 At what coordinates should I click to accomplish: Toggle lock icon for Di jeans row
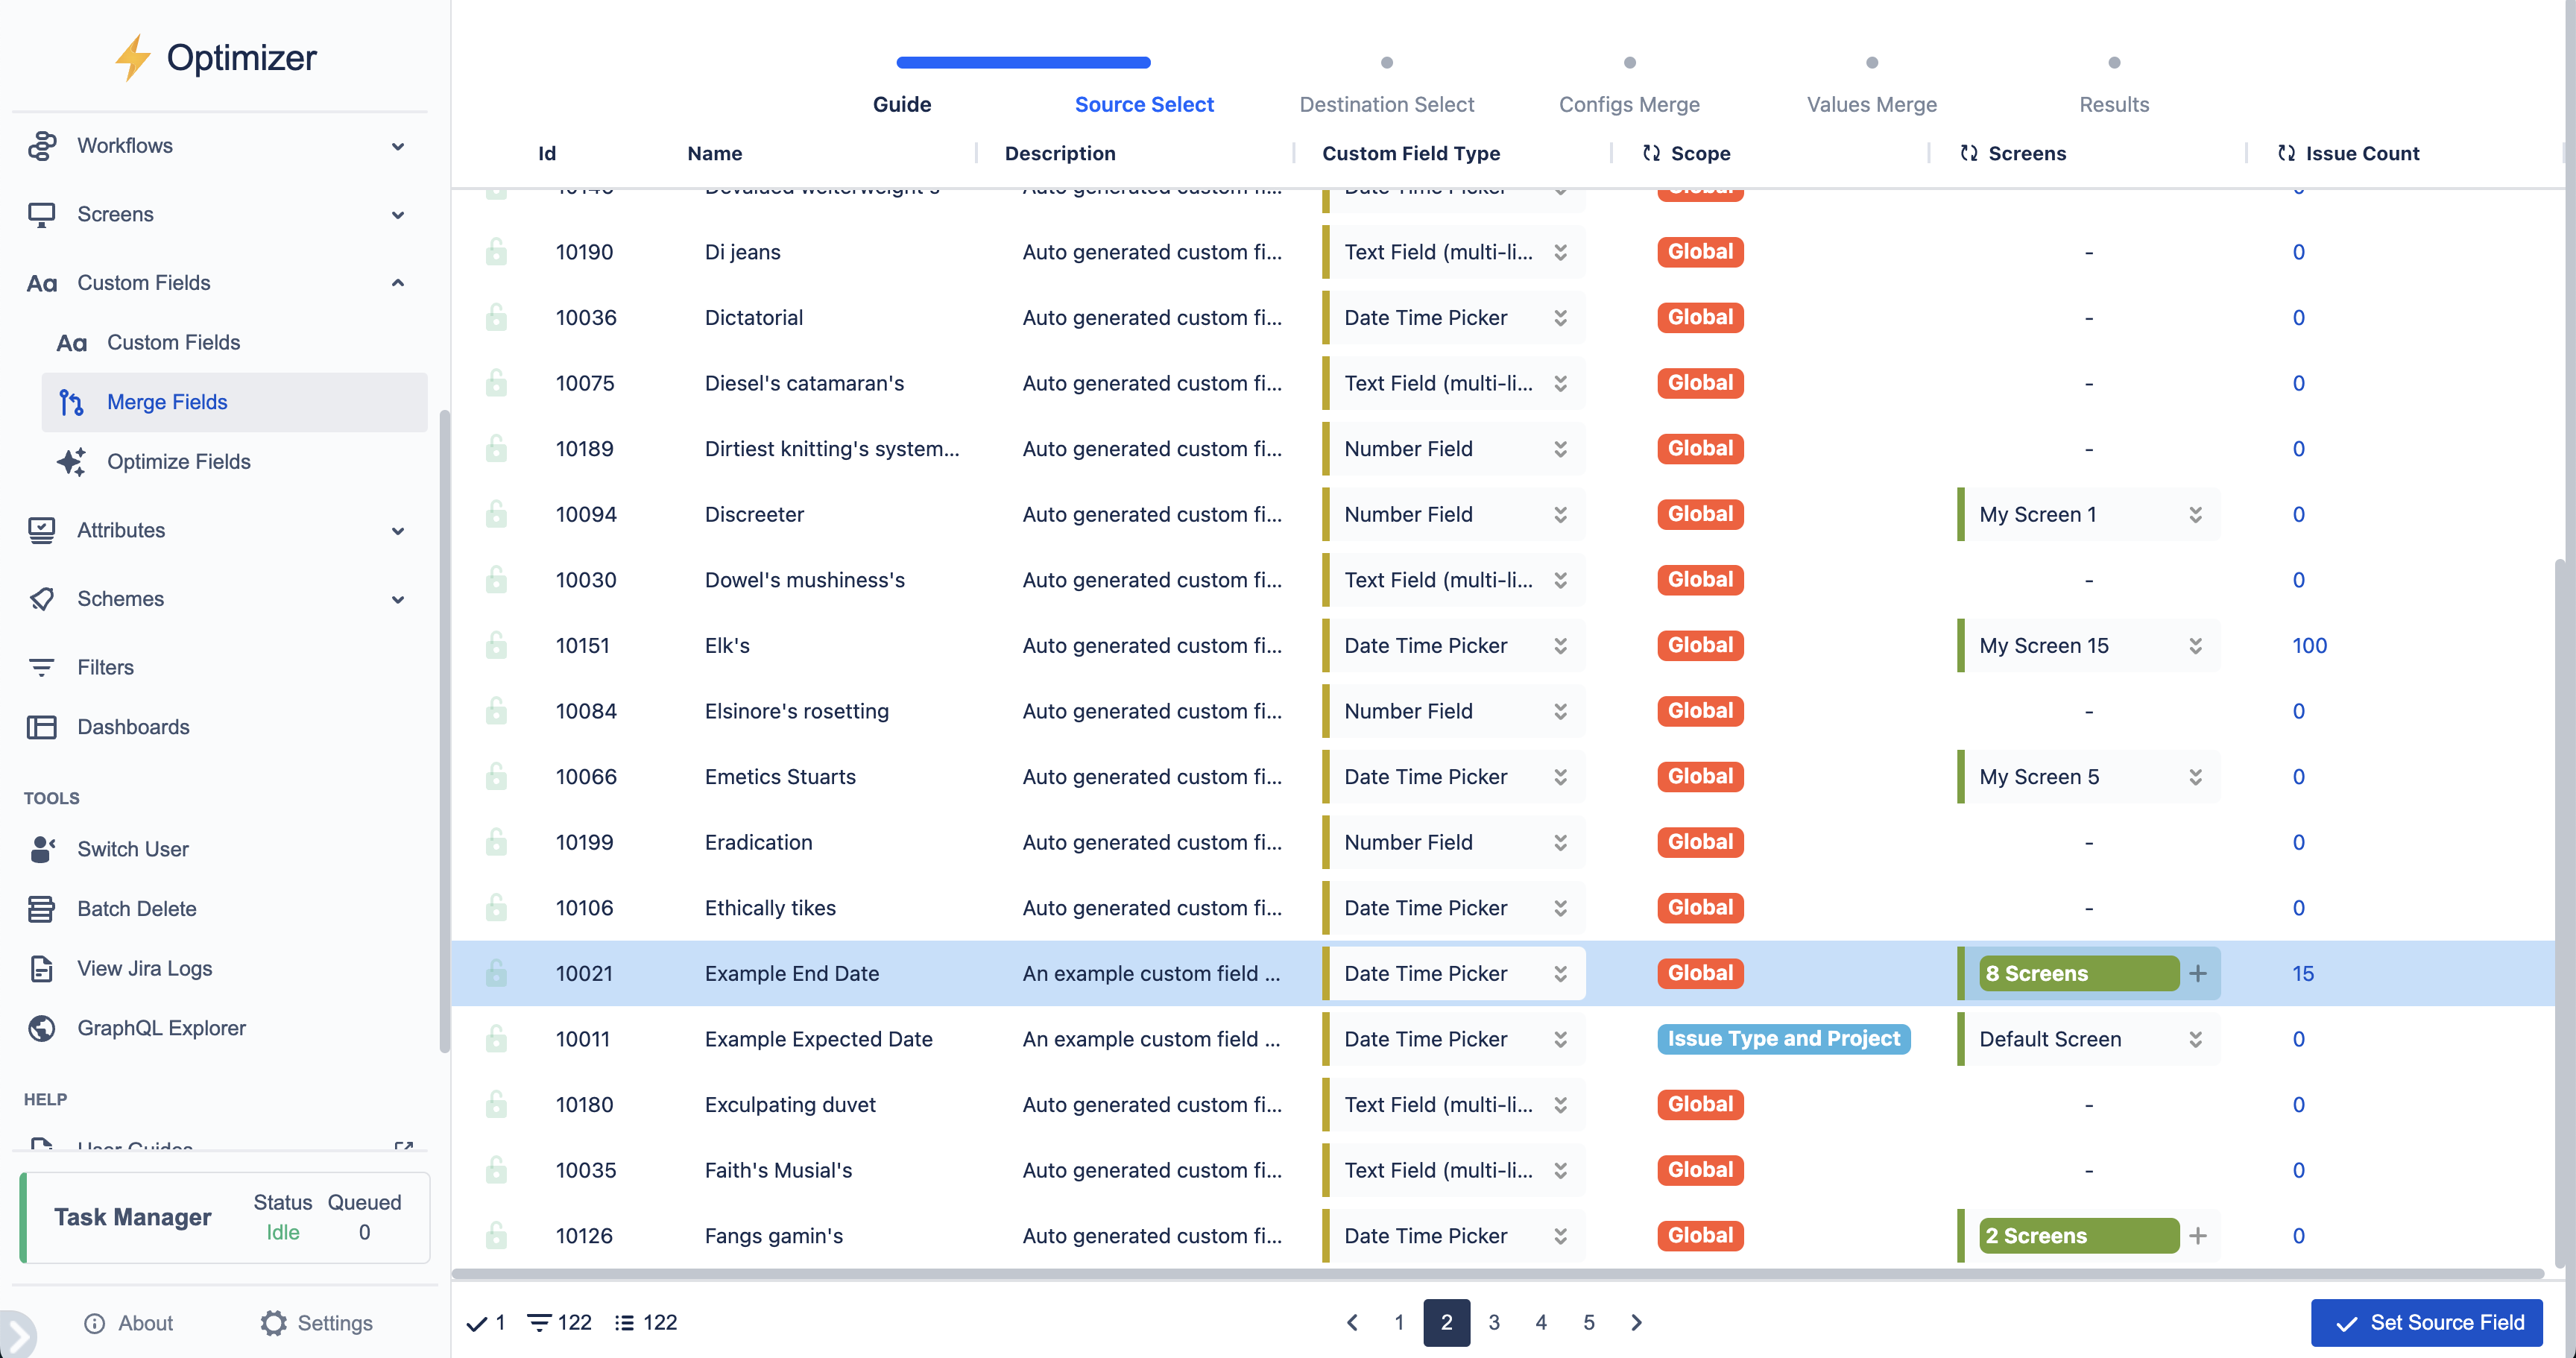click(x=496, y=252)
